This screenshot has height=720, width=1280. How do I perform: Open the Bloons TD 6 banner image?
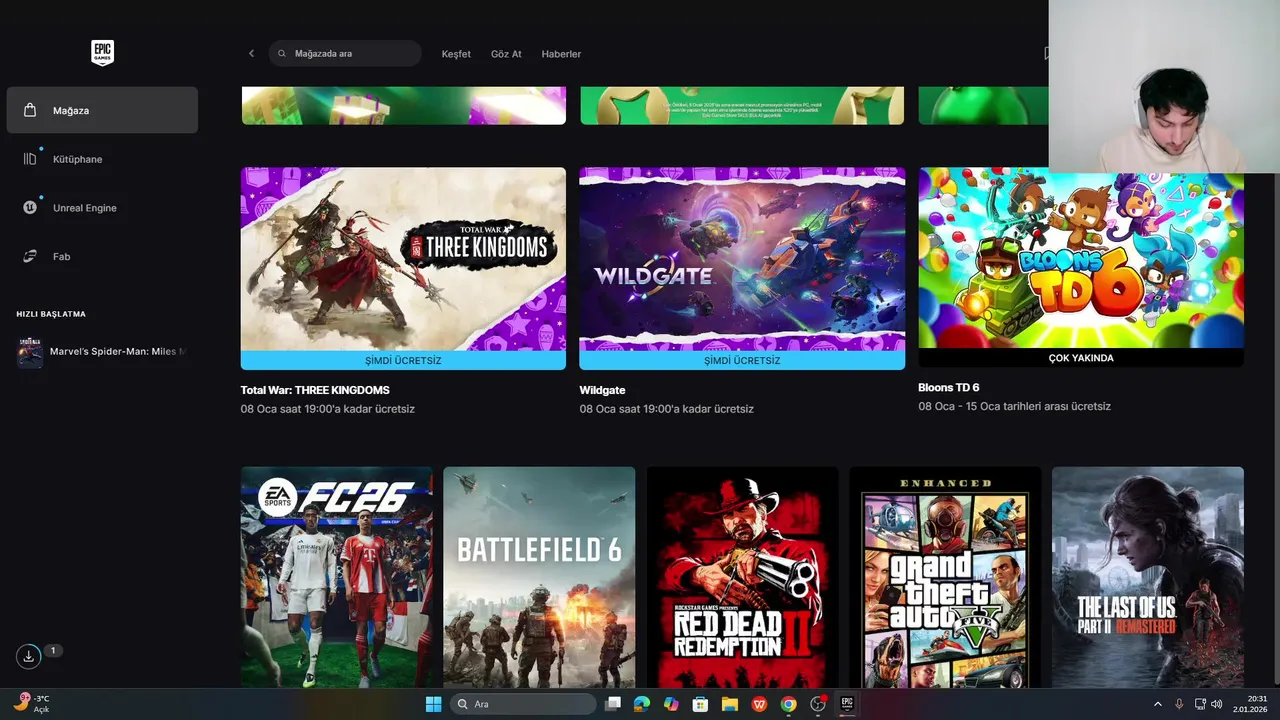pos(1081,258)
